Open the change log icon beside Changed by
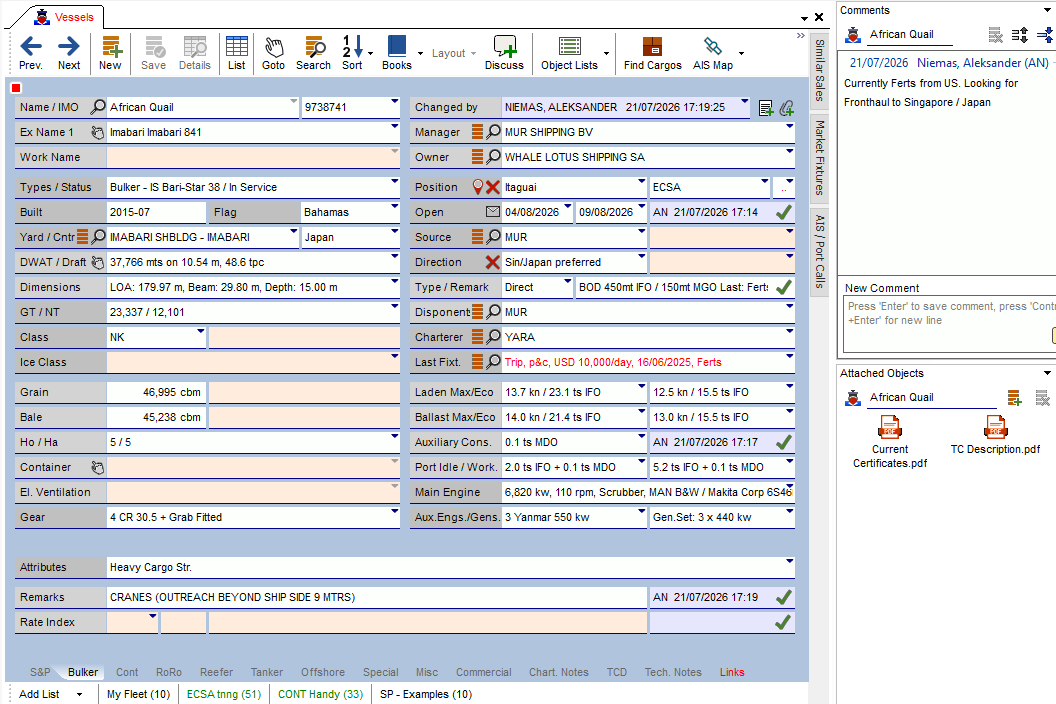This screenshot has height=704, width=1056. click(x=766, y=108)
